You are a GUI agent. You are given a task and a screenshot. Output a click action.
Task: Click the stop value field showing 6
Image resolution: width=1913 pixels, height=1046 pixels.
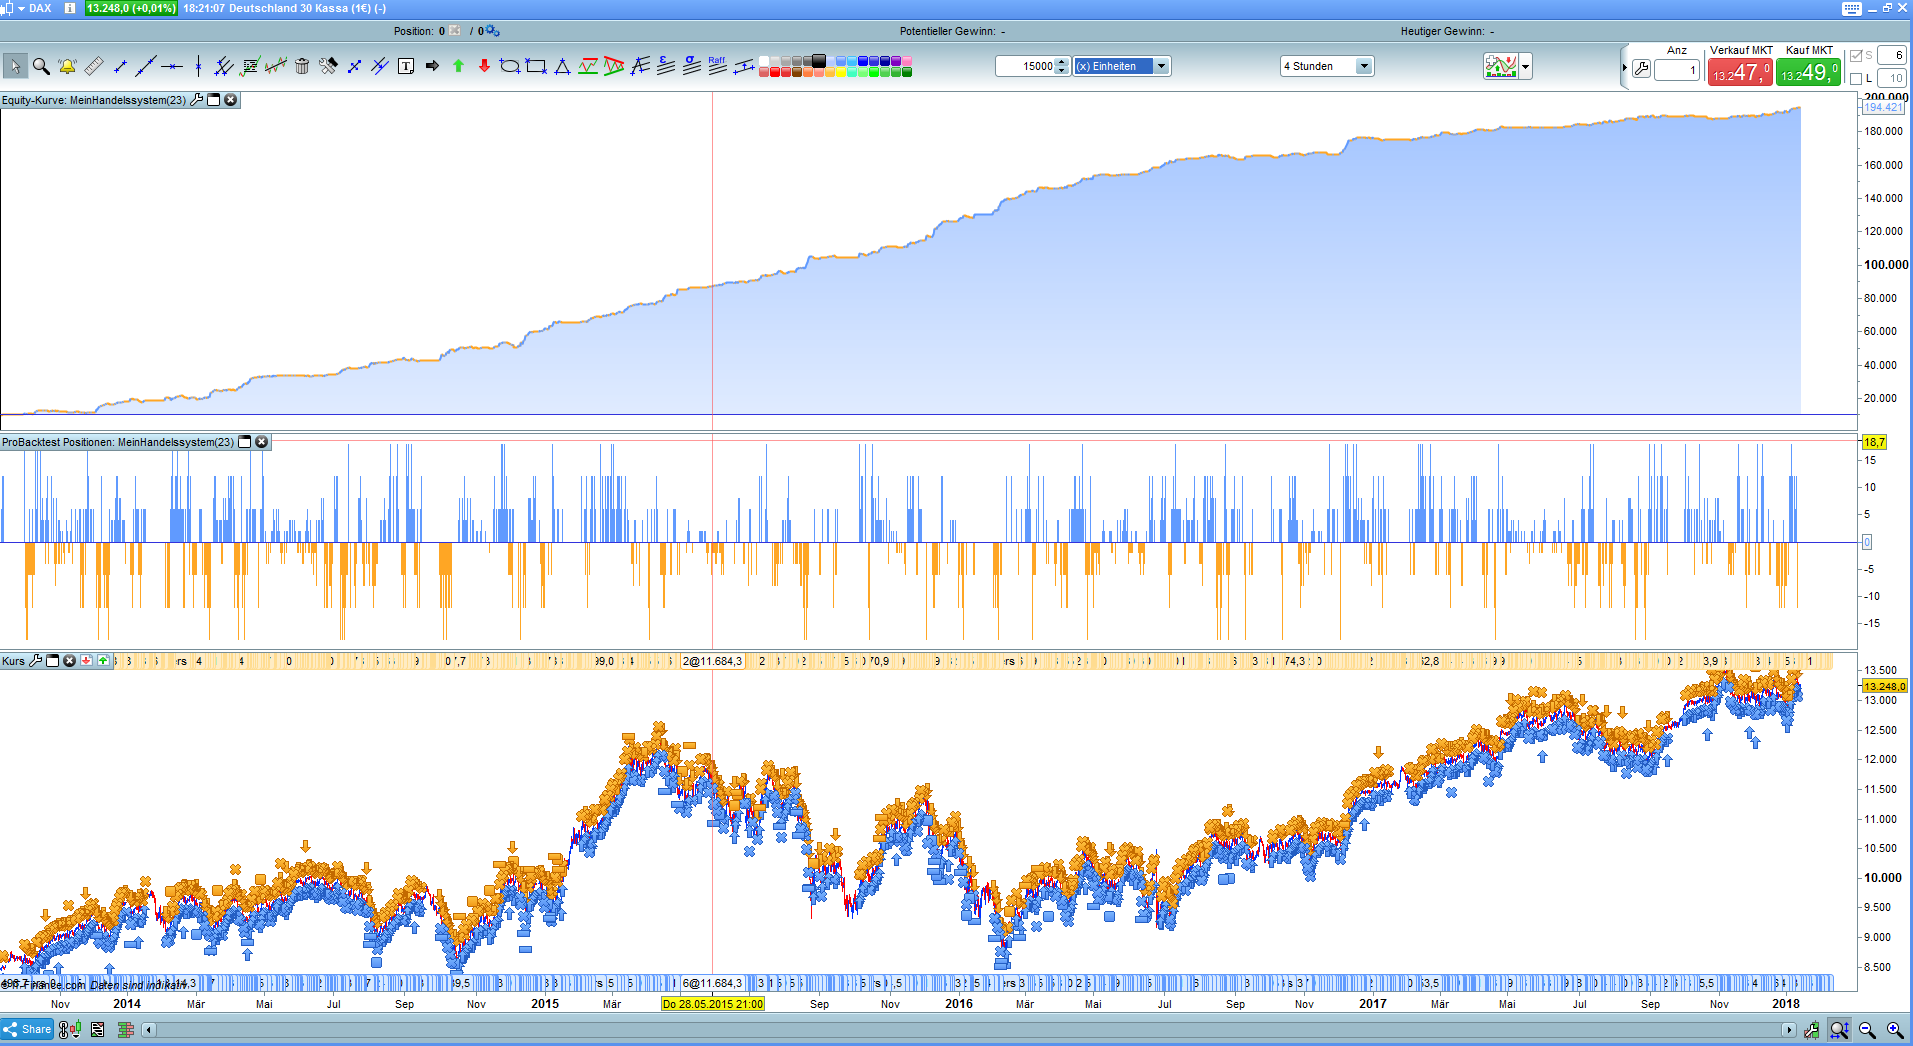[x=1891, y=56]
